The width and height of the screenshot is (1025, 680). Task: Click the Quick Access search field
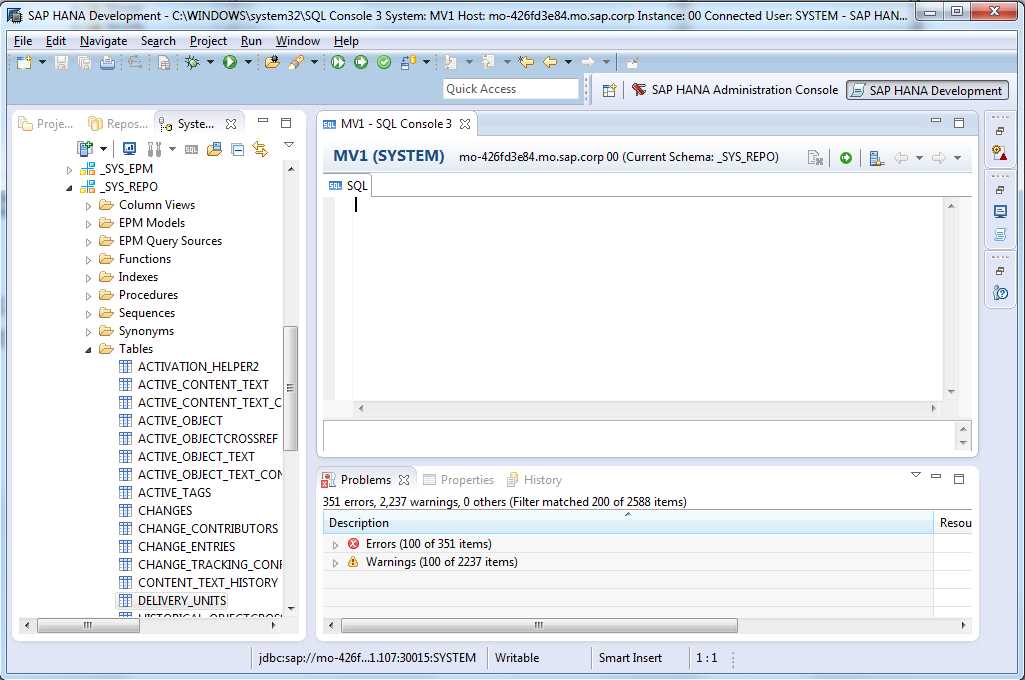coord(511,89)
